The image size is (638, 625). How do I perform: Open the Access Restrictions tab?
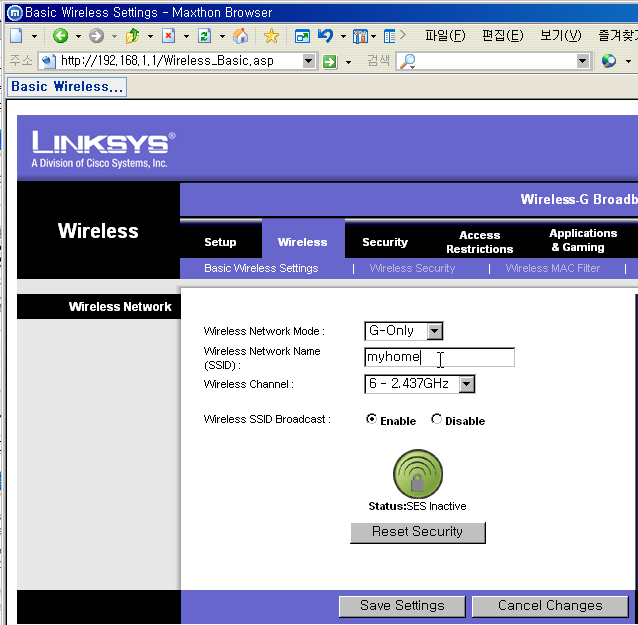(x=479, y=242)
